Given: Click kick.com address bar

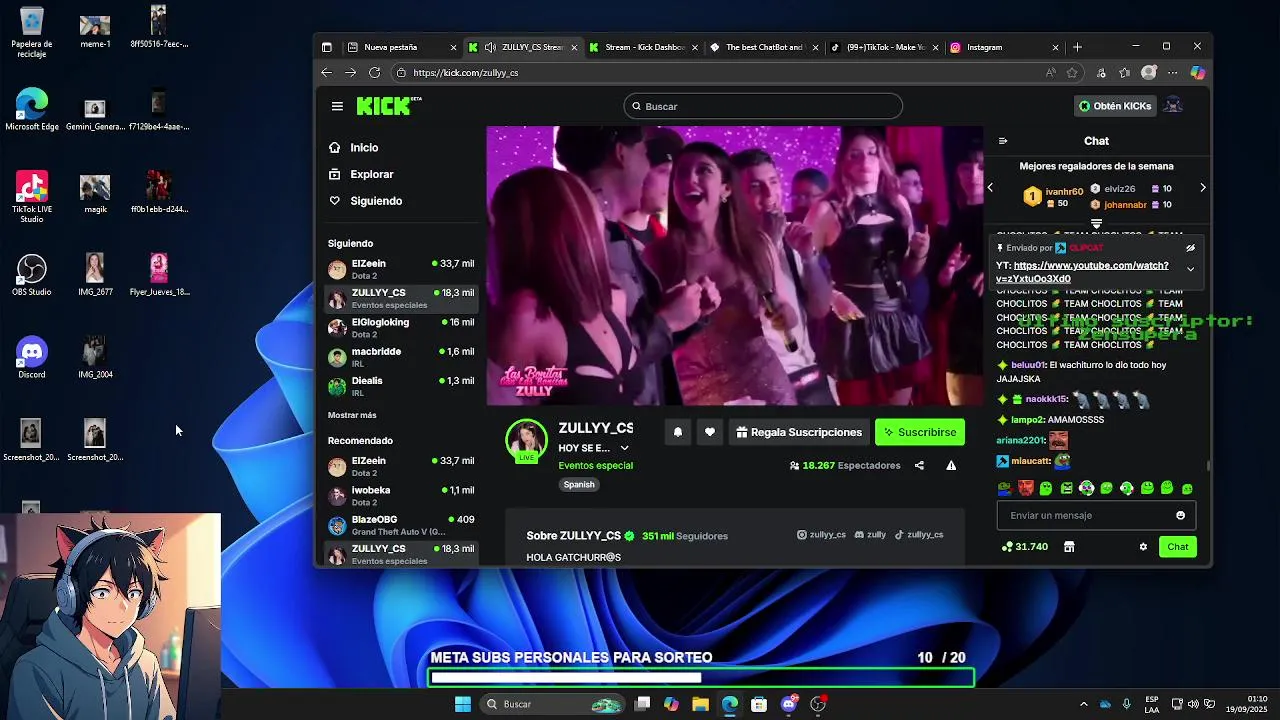Looking at the screenshot, I should coord(715,72).
